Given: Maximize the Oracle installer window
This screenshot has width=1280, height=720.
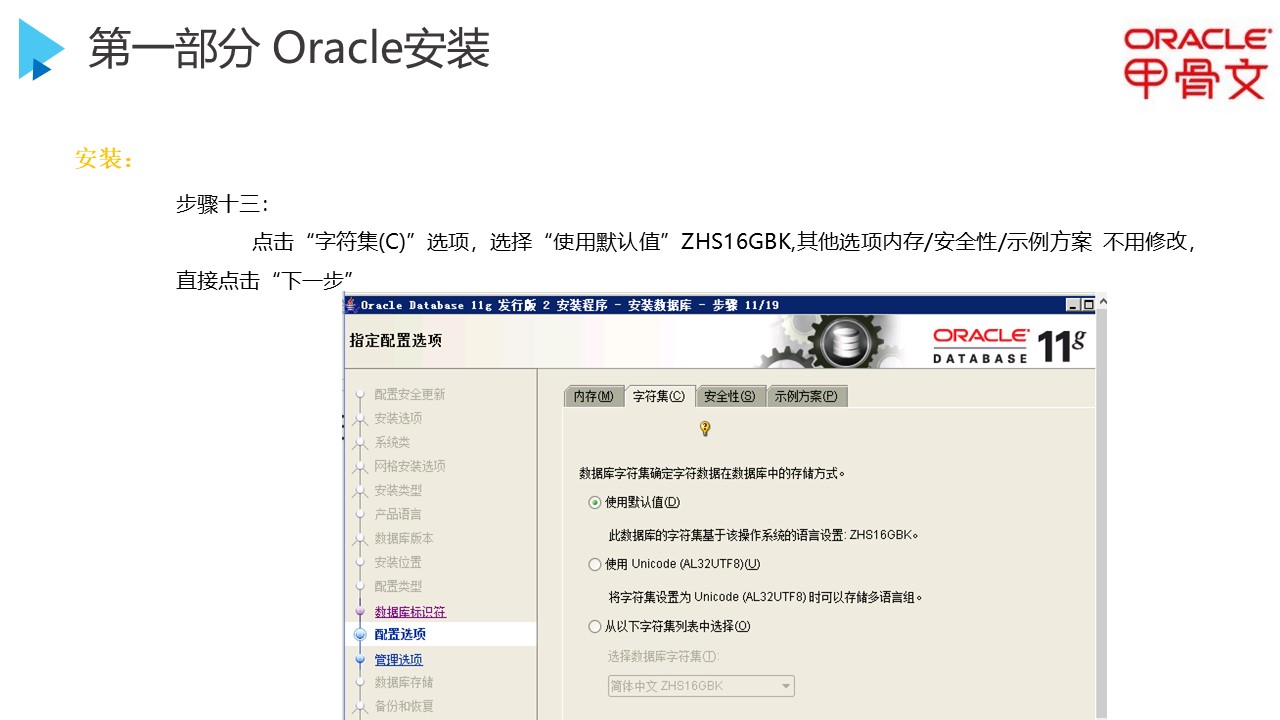Looking at the screenshot, I should (1088, 305).
